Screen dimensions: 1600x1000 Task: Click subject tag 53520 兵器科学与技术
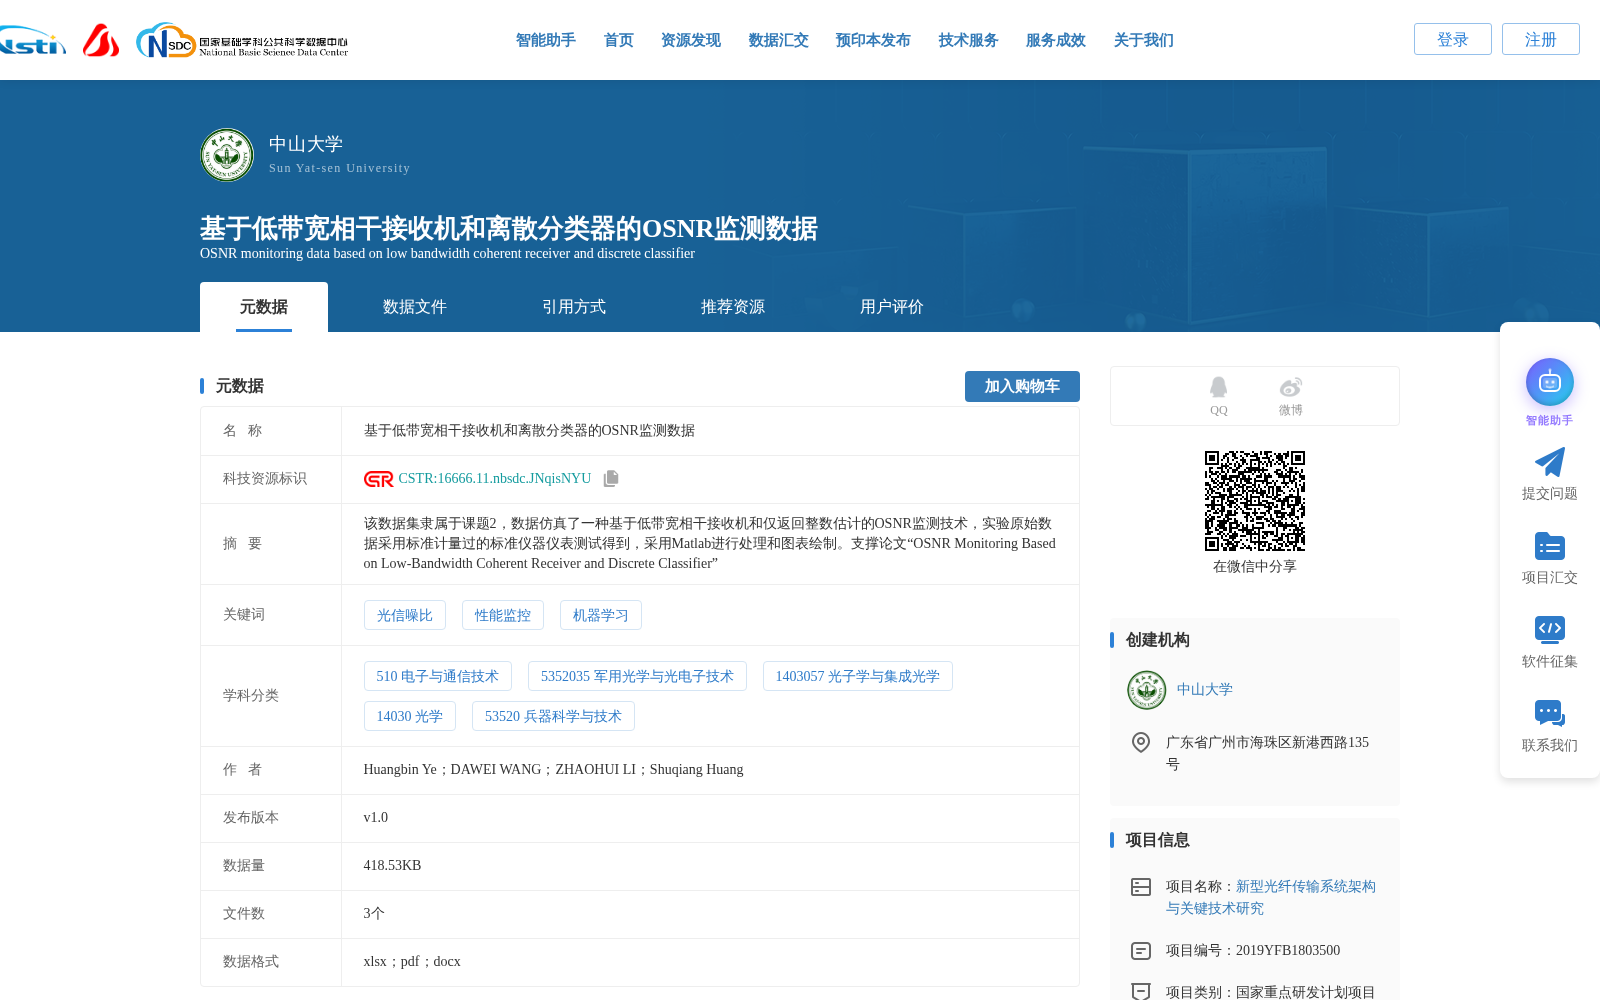pyautogui.click(x=553, y=716)
